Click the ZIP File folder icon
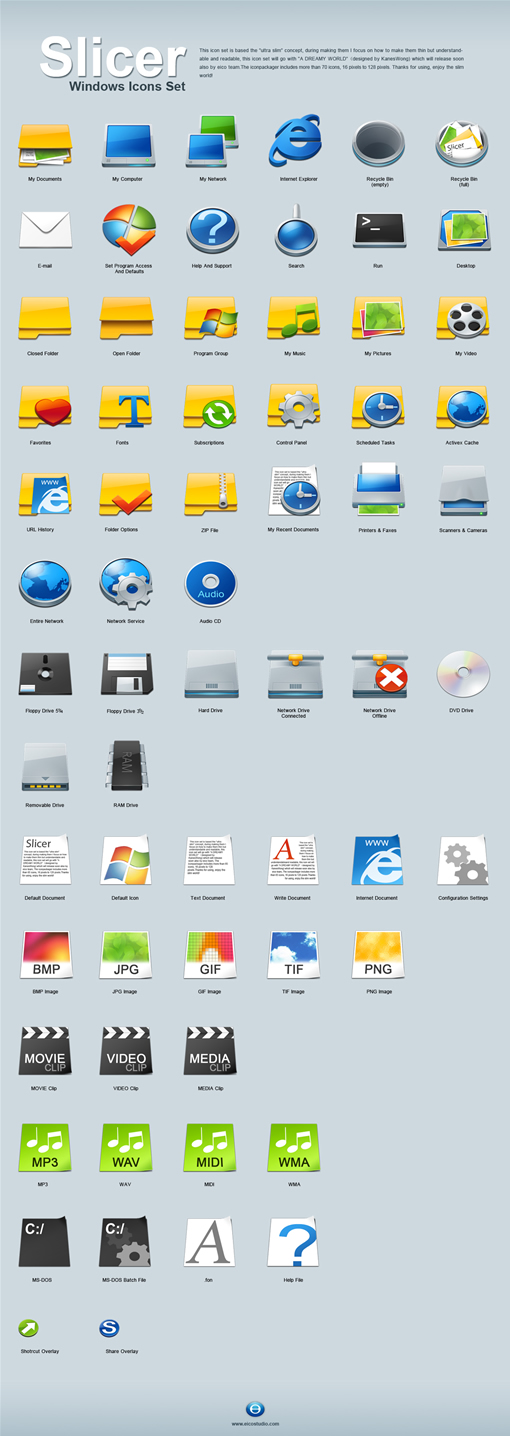This screenshot has width=510, height=1436. pyautogui.click(x=211, y=493)
